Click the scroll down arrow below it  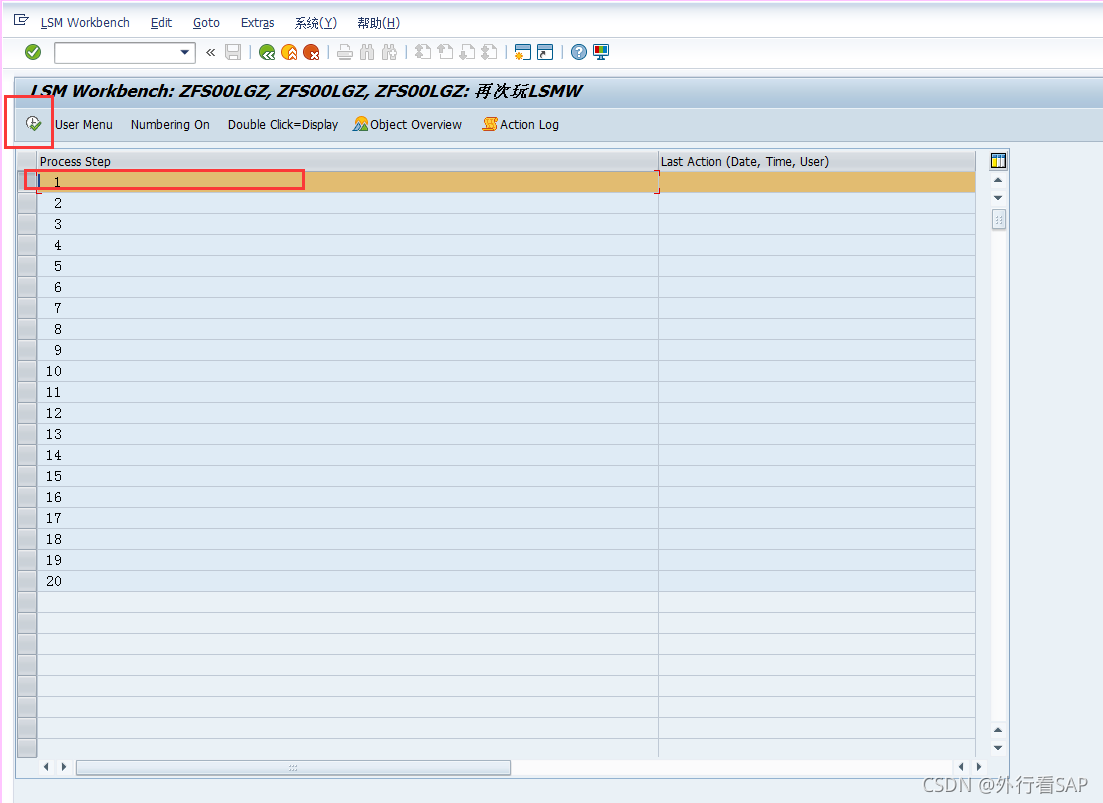click(997, 198)
